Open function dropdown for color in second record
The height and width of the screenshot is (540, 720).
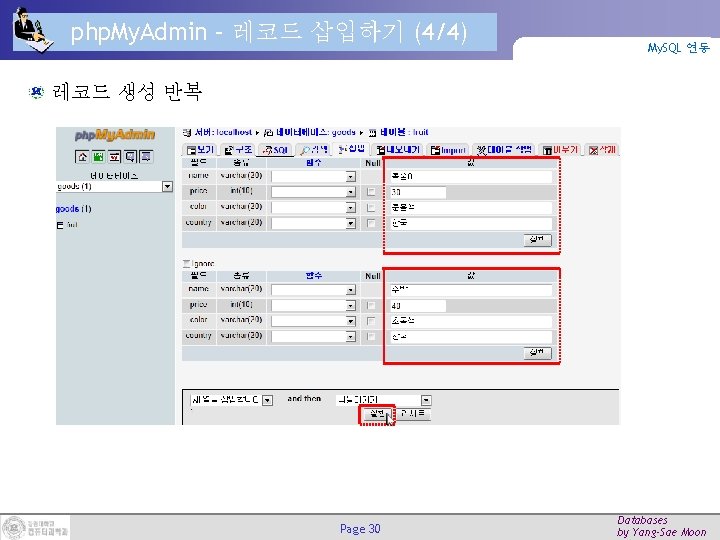click(314, 321)
